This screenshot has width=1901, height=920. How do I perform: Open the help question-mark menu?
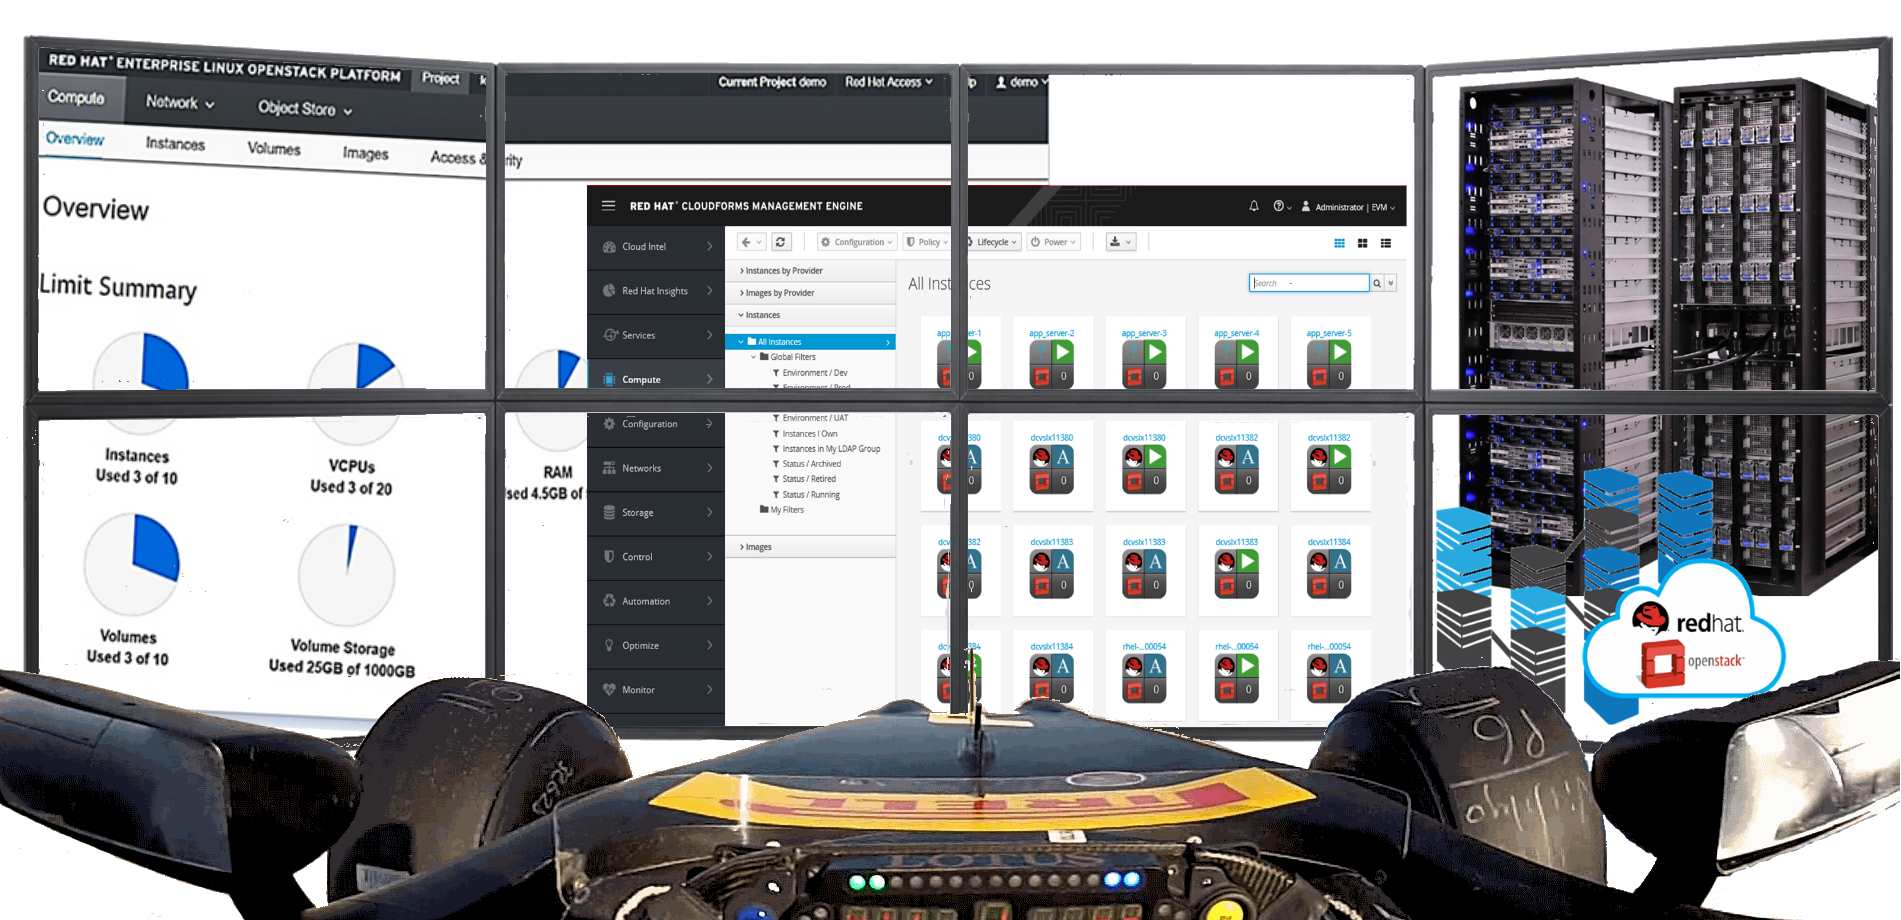click(1281, 206)
